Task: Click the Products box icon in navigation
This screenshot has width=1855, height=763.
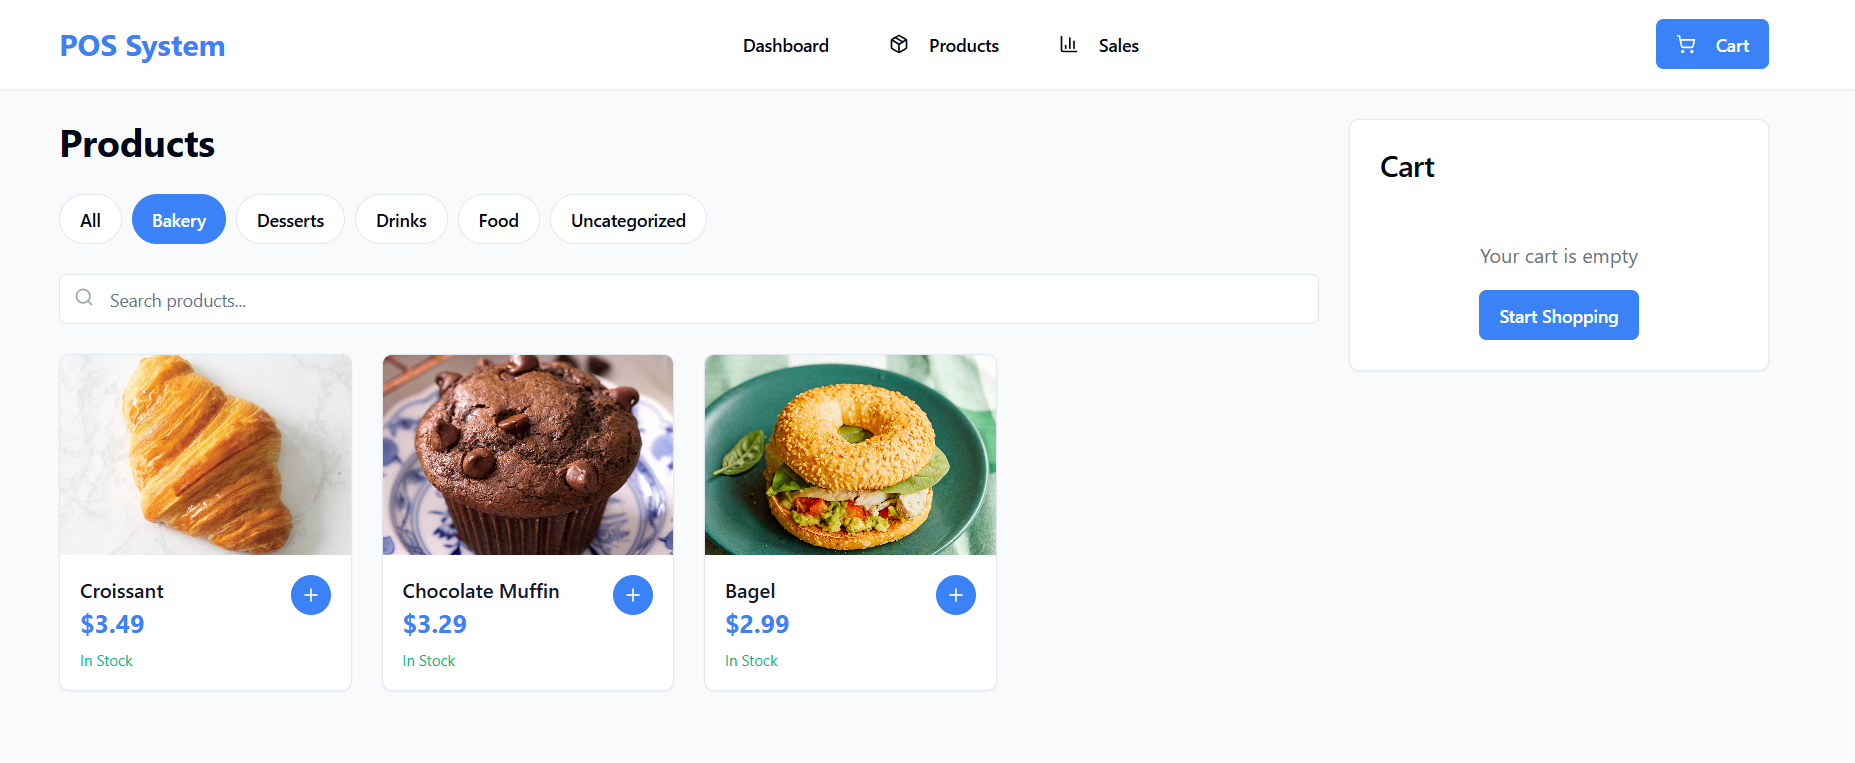Action: point(899,44)
